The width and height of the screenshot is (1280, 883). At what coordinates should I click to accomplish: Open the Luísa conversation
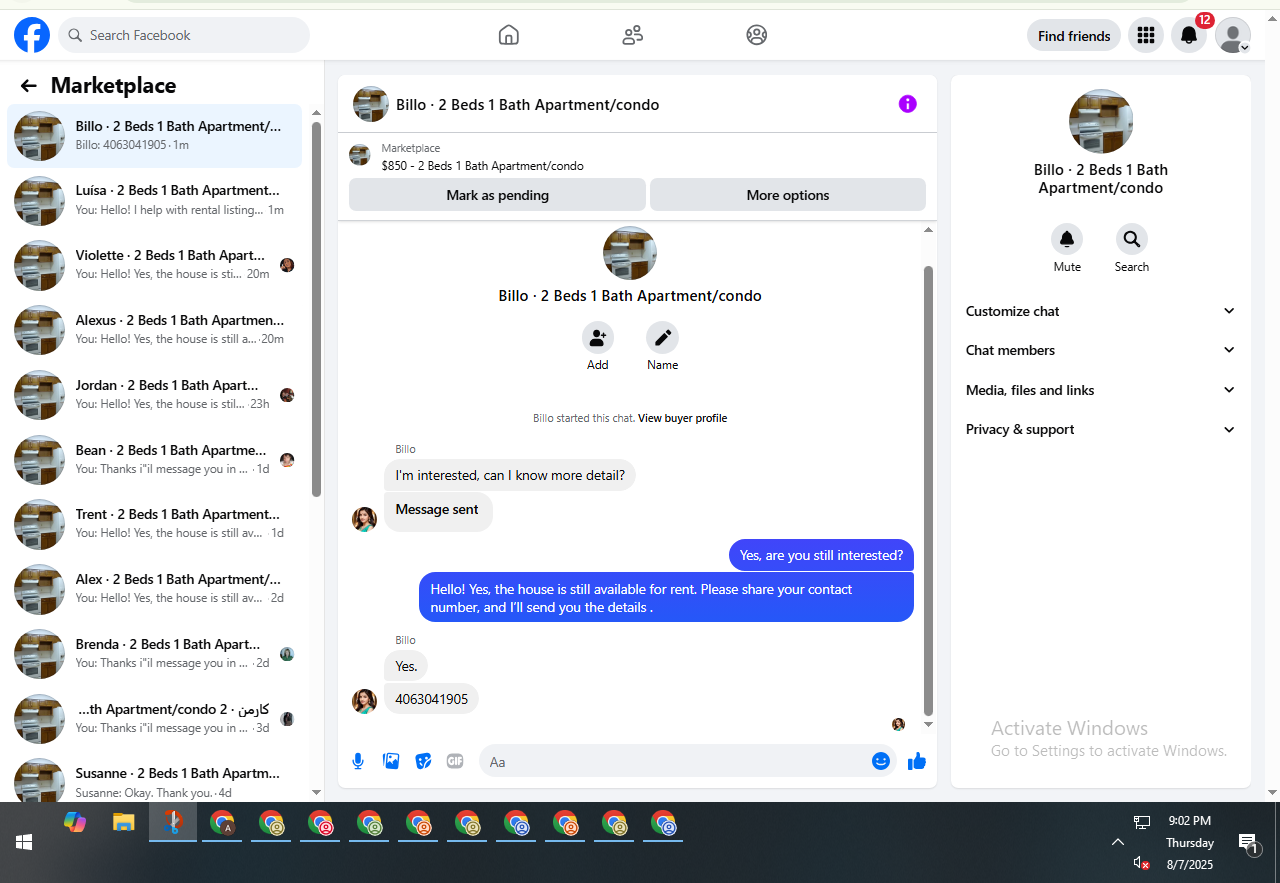point(155,200)
